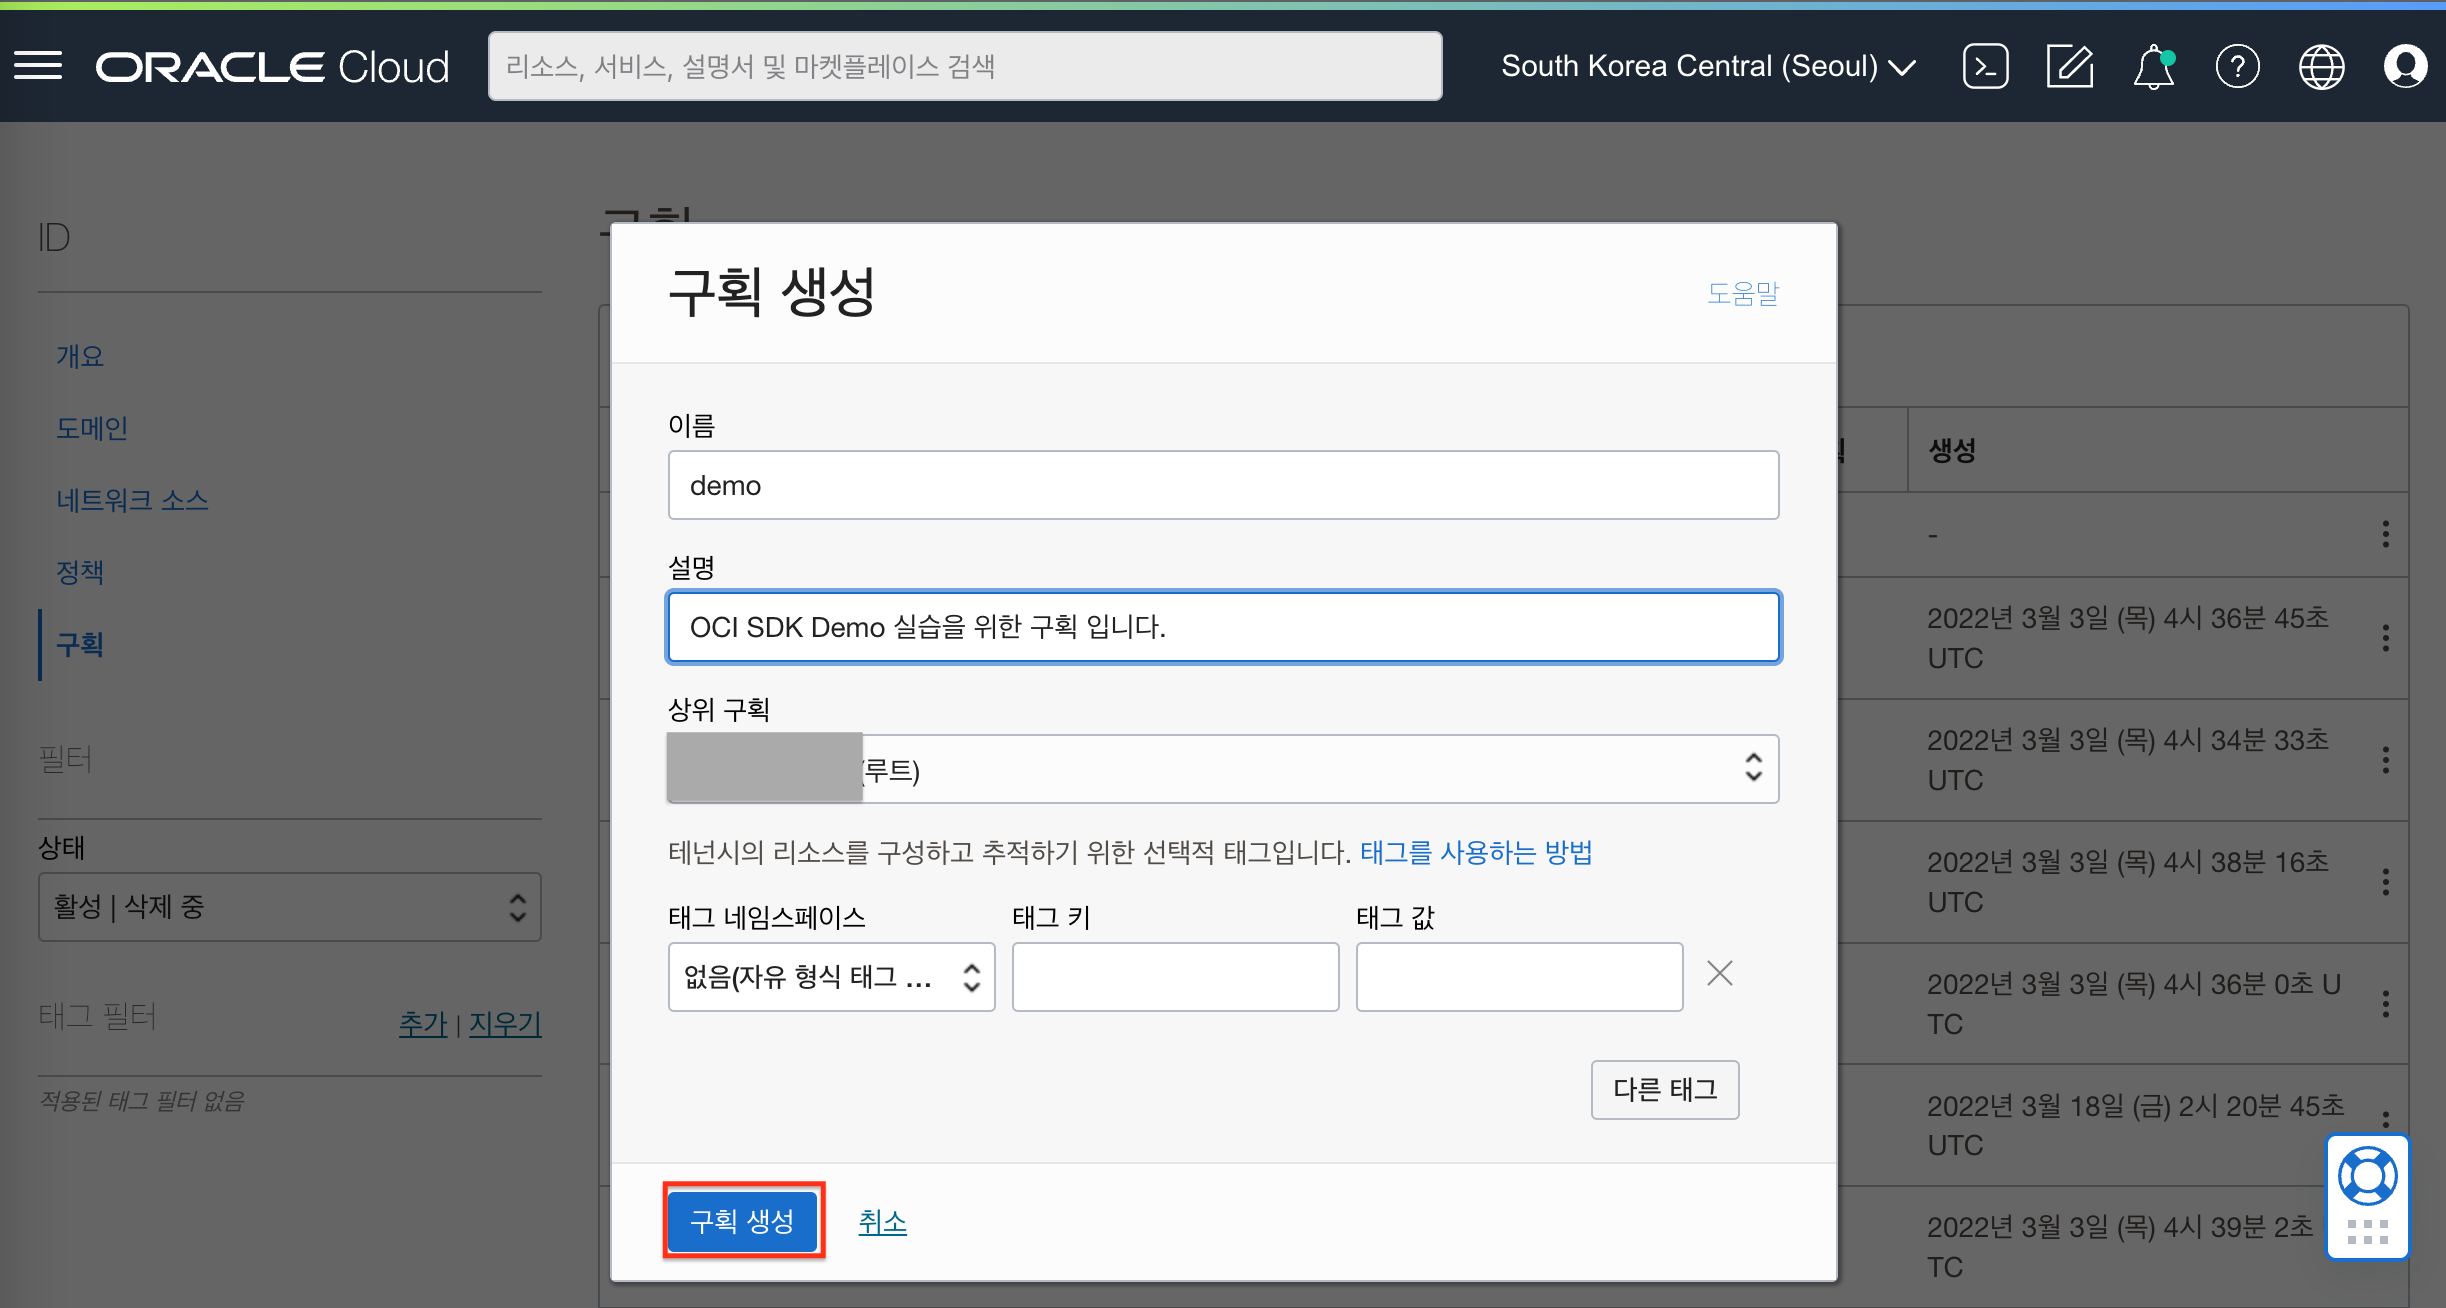Screen dimensions: 2446x1308
Task: Open the 태그 네임스페이스 dropdown
Action: click(831, 977)
